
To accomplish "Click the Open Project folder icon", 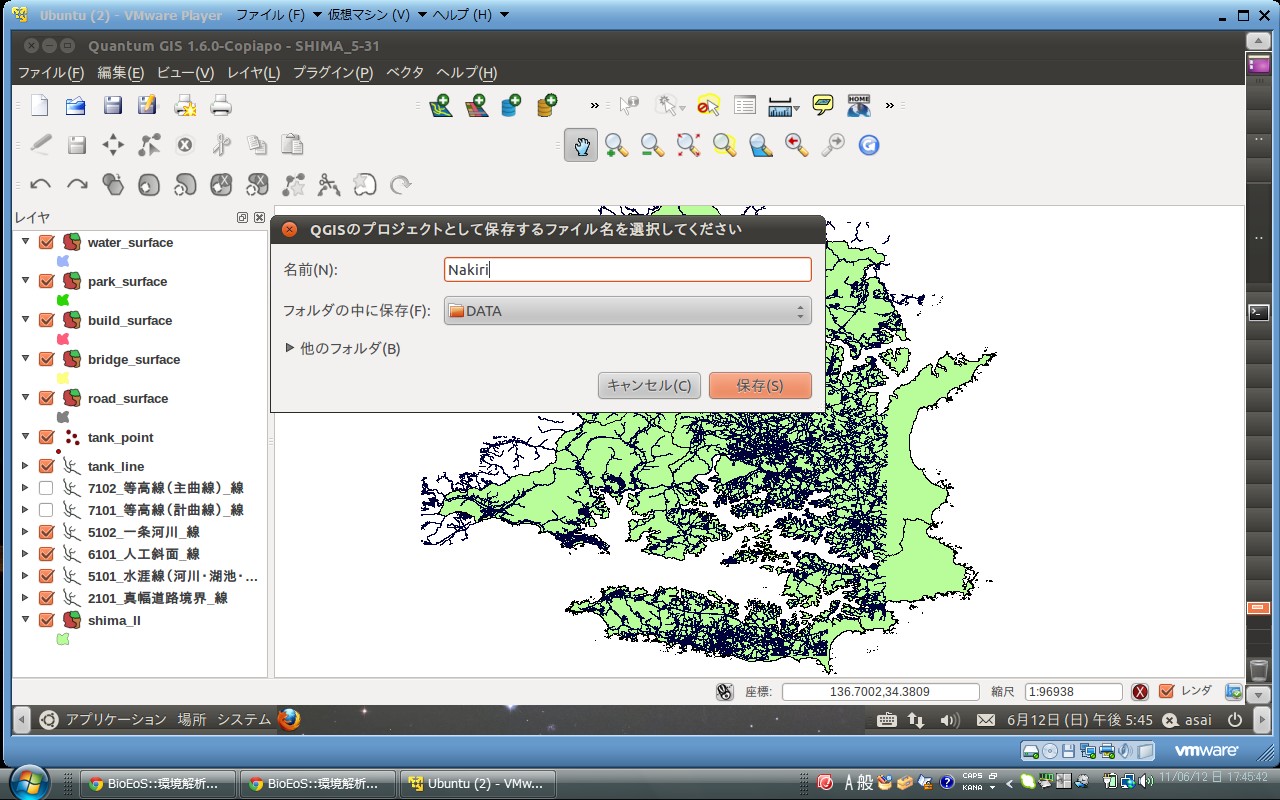I will [76, 105].
